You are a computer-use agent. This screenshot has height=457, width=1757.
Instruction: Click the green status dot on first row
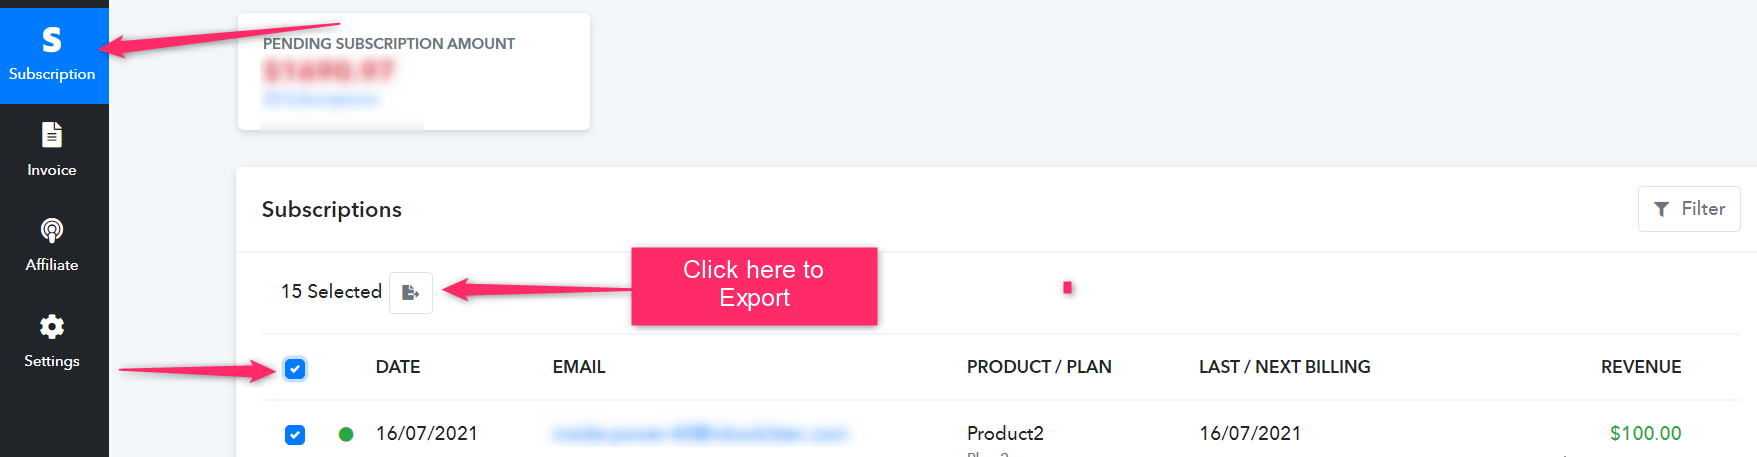tap(346, 434)
